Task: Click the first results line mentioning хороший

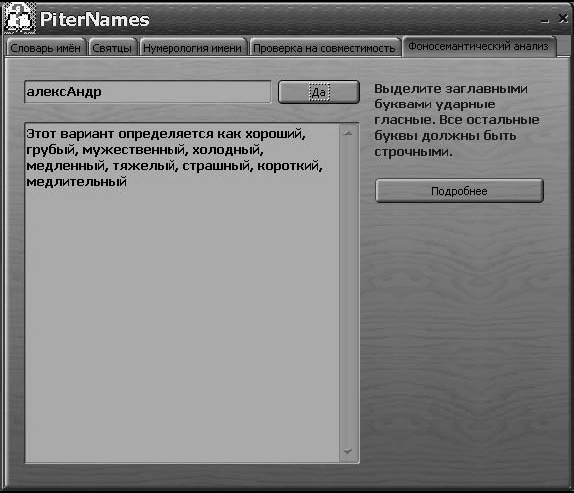Action: (166, 134)
